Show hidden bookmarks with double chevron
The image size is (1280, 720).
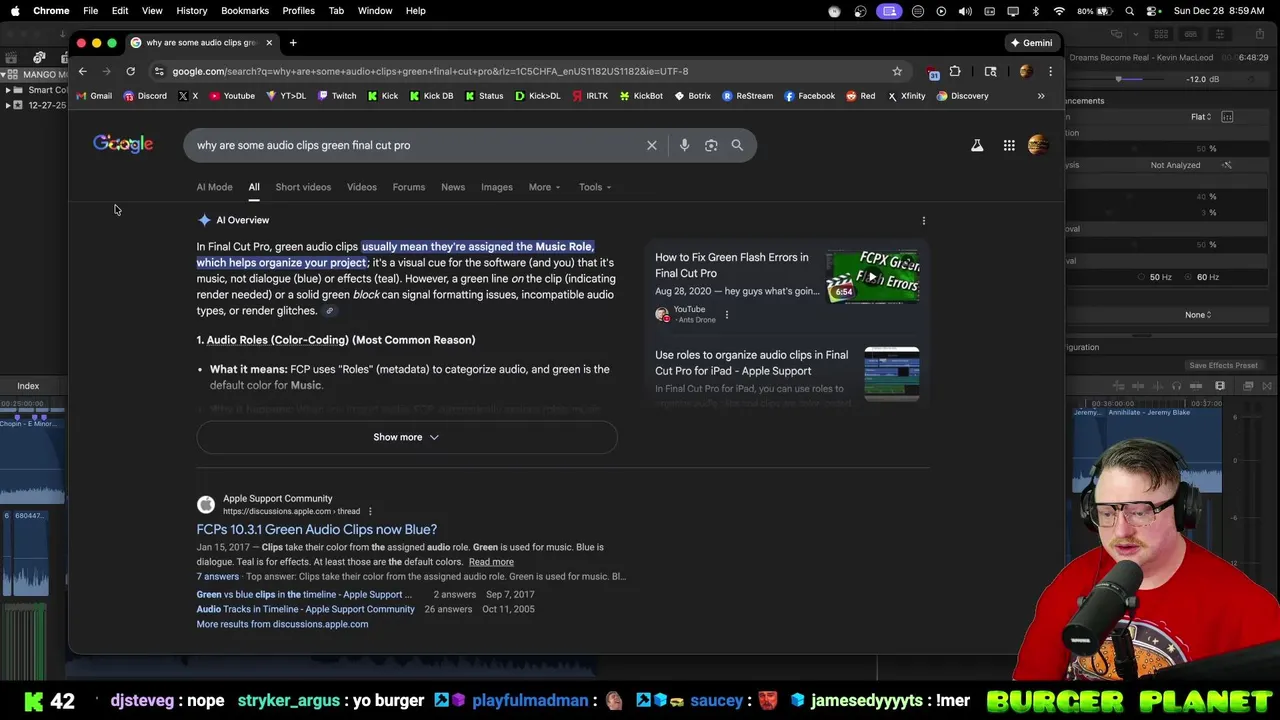[x=1041, y=96]
